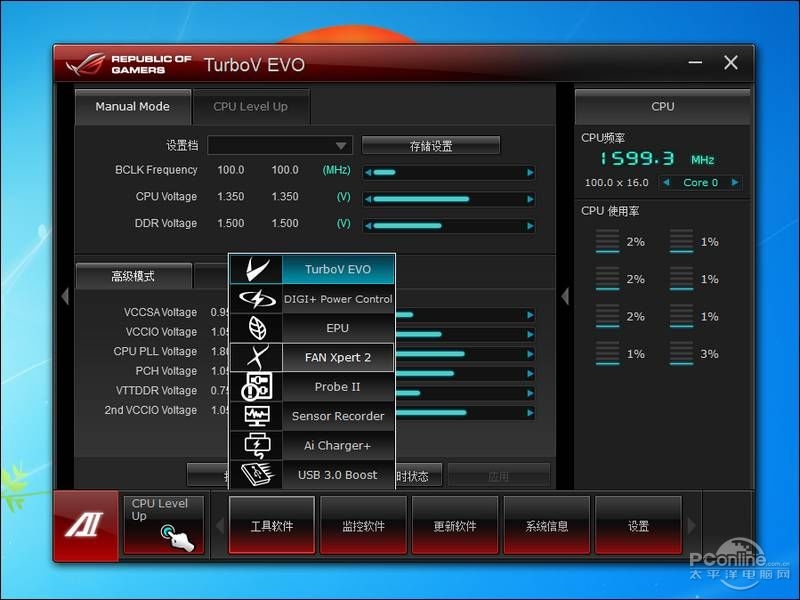
Task: Choose EPU in the tool menu
Action: click(338, 328)
